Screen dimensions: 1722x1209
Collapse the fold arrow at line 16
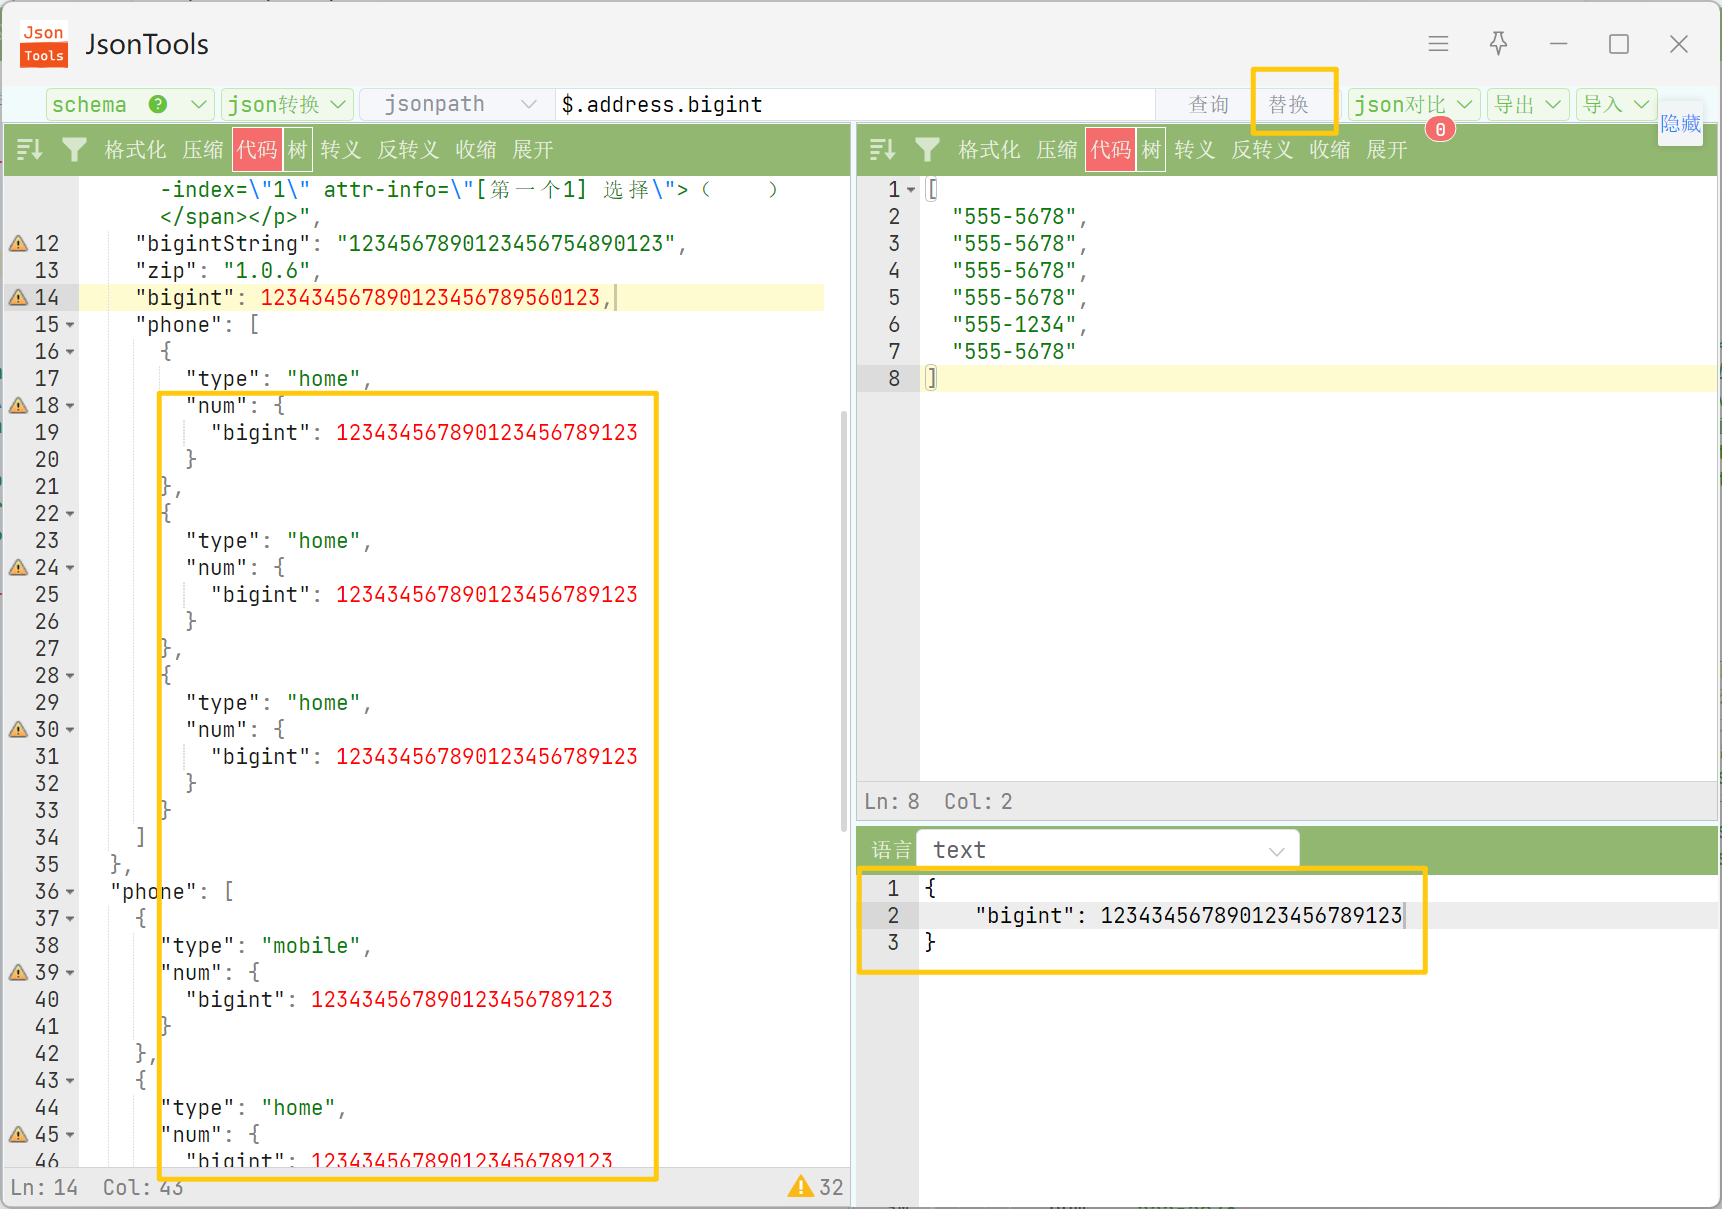[70, 352]
